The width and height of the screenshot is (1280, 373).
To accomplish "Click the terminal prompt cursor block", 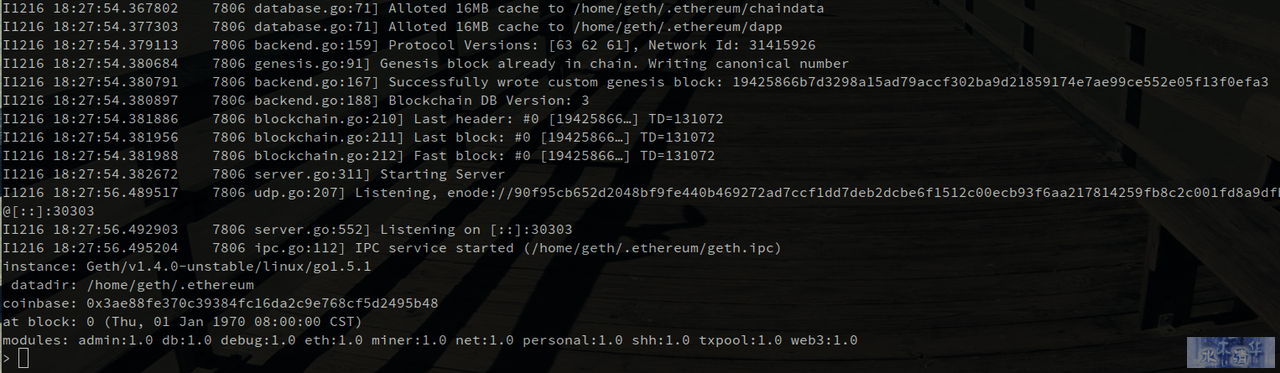I will point(23,358).
